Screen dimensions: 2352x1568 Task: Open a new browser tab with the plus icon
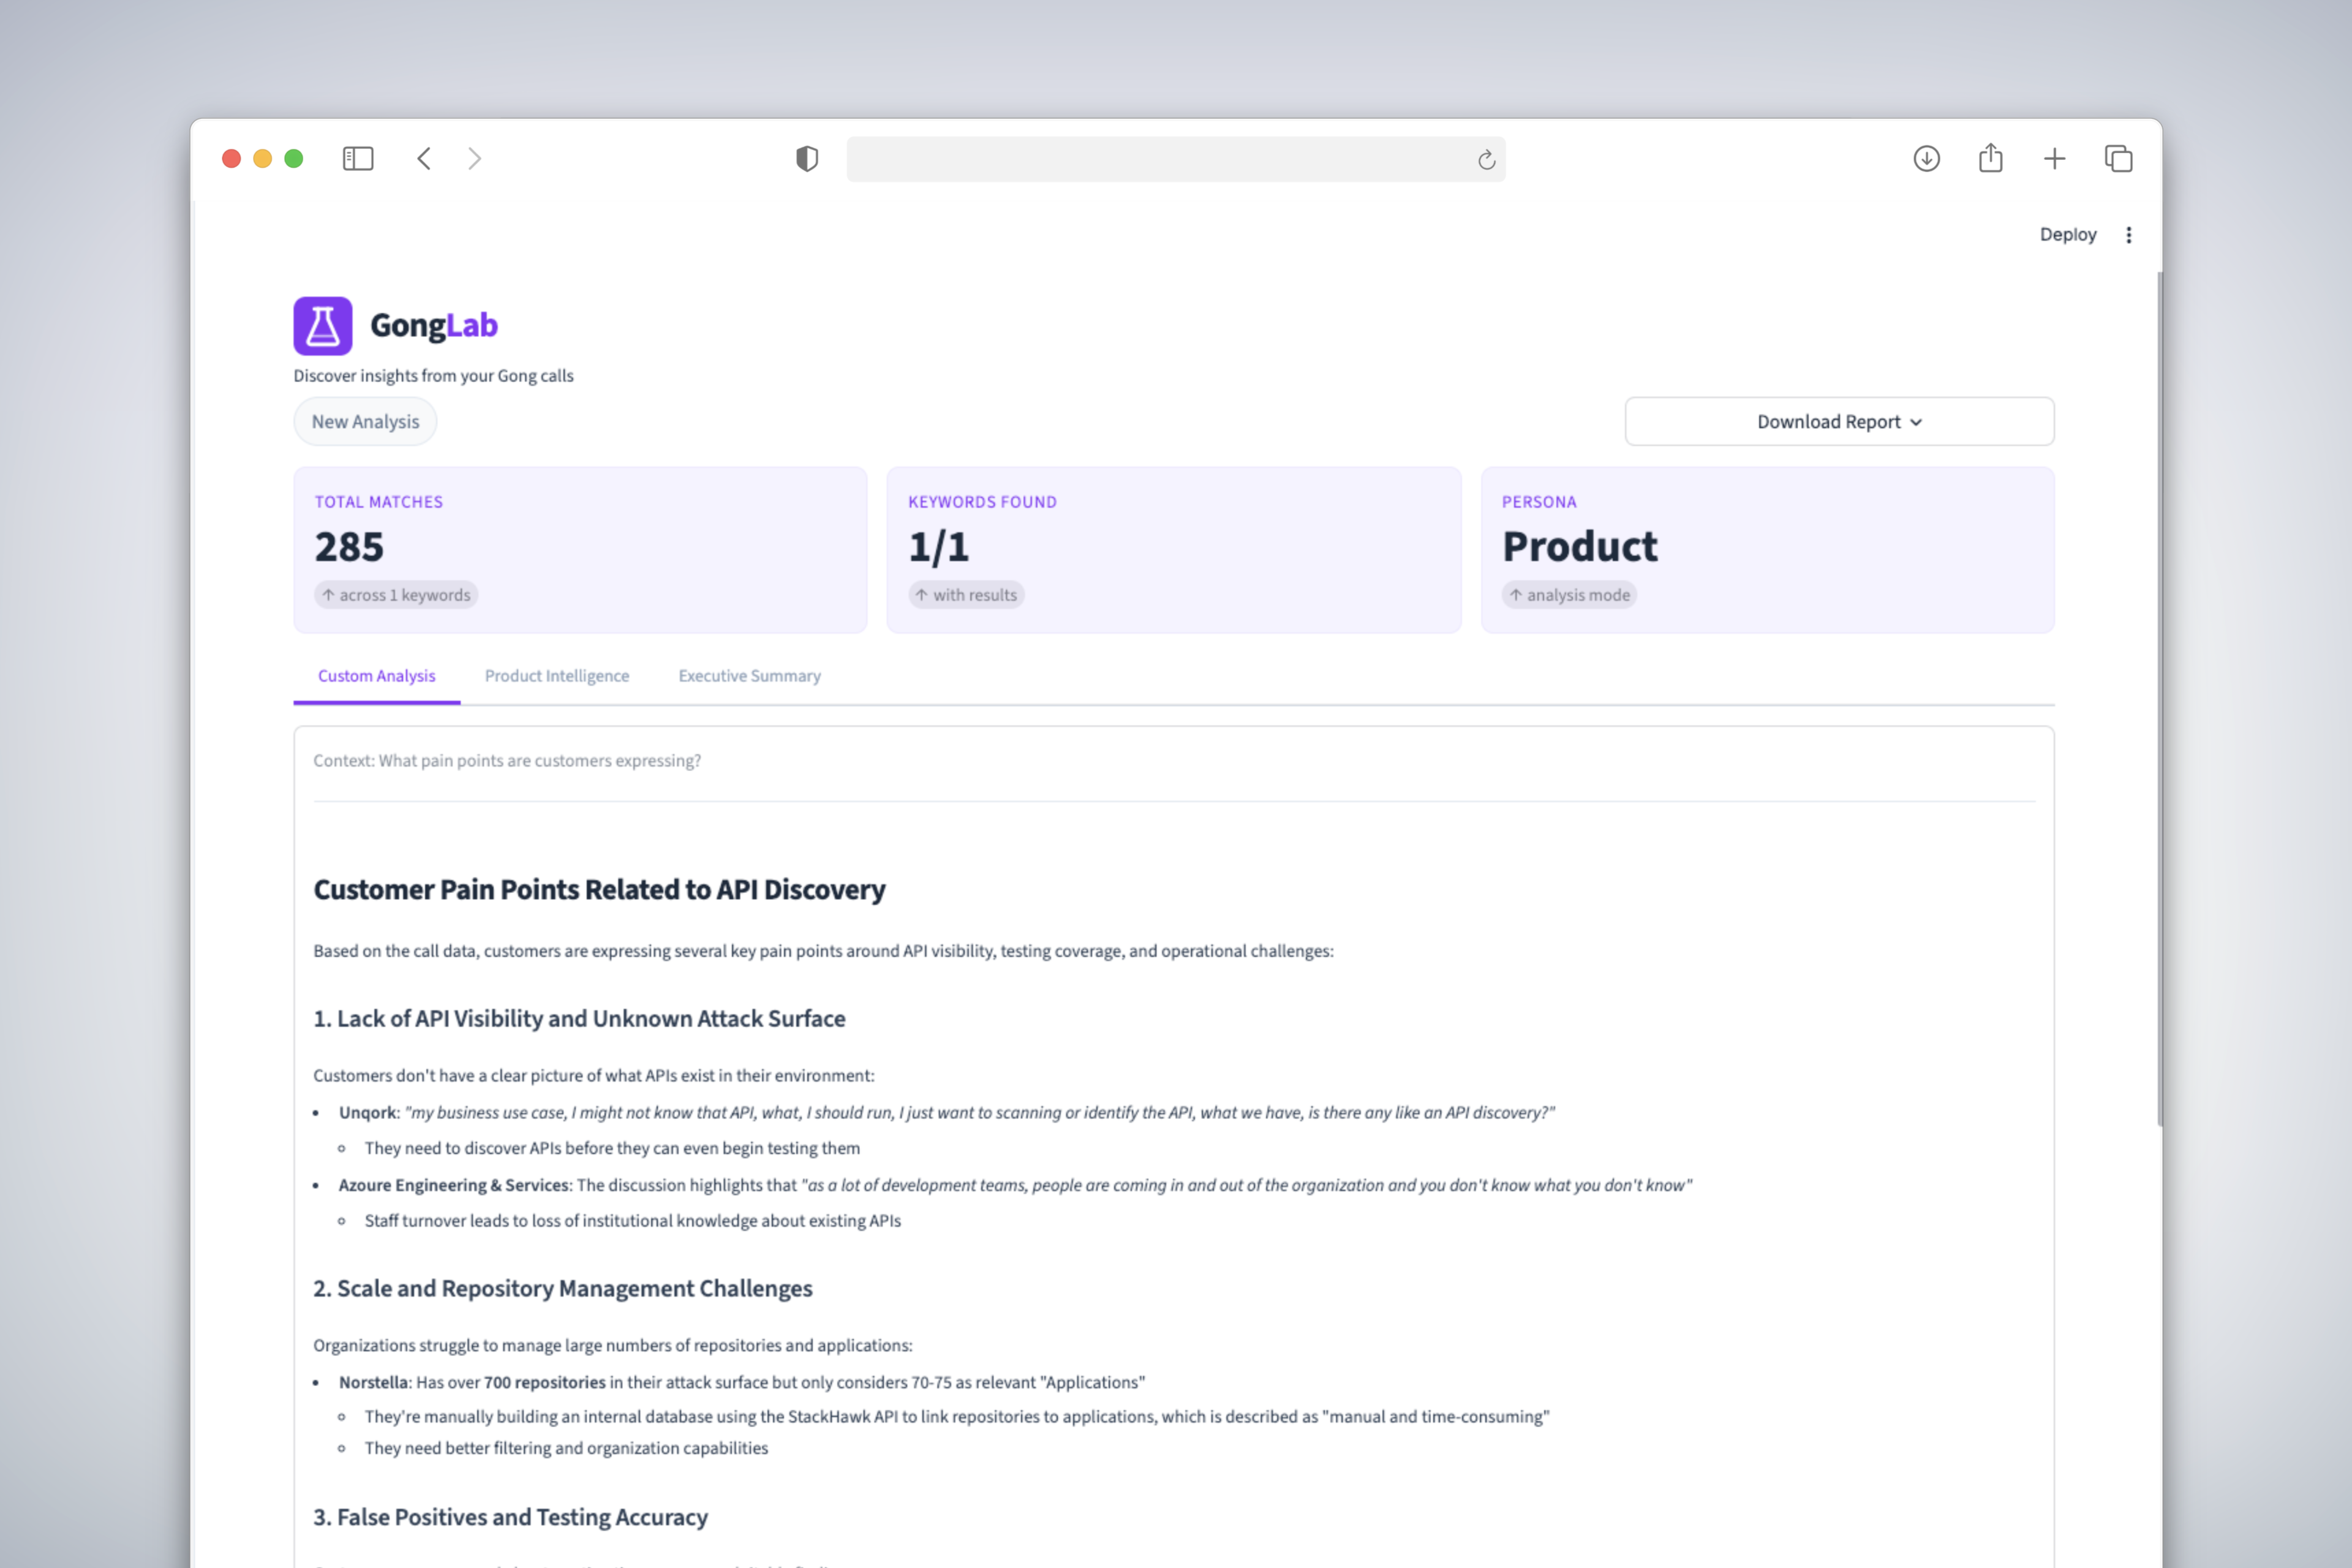point(2055,158)
